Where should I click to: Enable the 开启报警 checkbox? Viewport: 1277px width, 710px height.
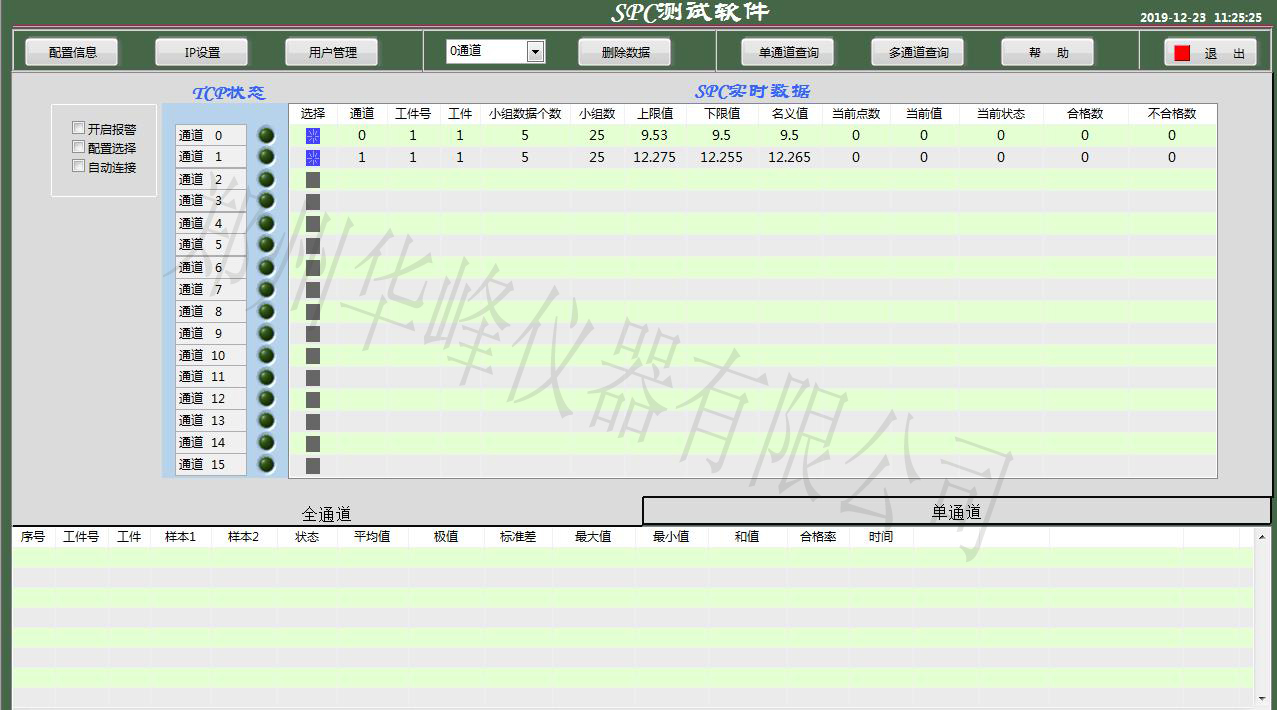point(79,128)
